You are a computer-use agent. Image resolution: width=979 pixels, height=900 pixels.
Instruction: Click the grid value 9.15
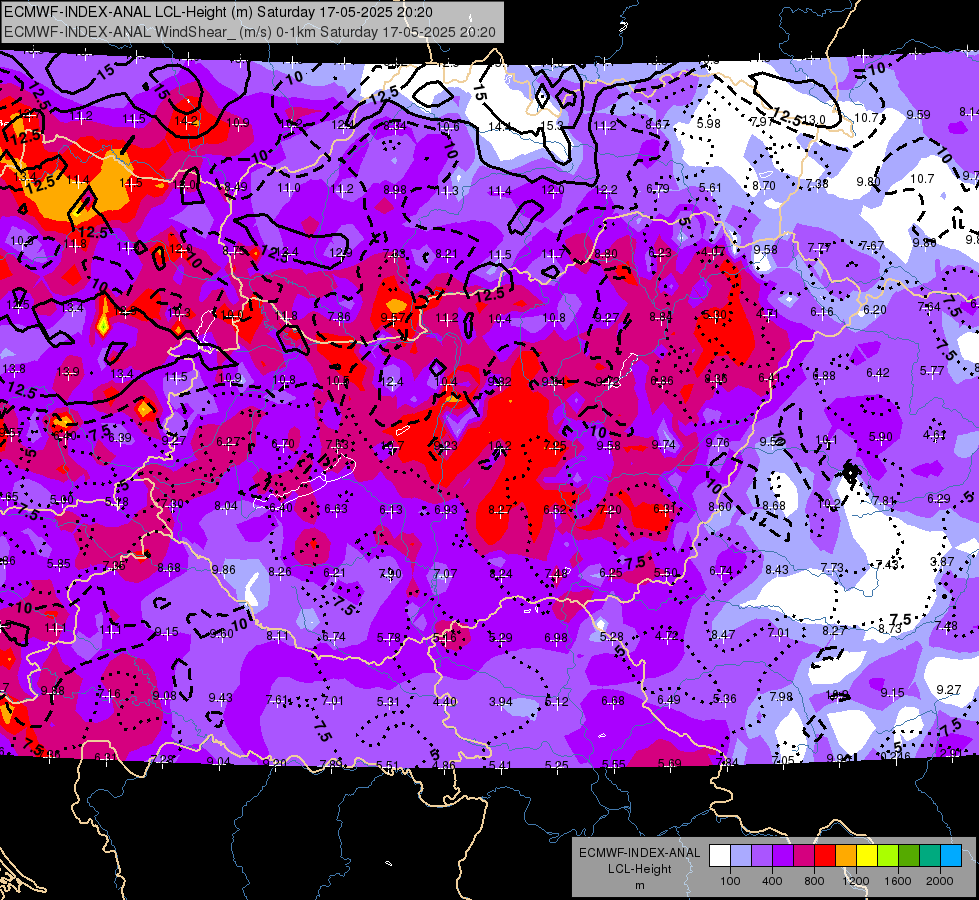(892, 692)
